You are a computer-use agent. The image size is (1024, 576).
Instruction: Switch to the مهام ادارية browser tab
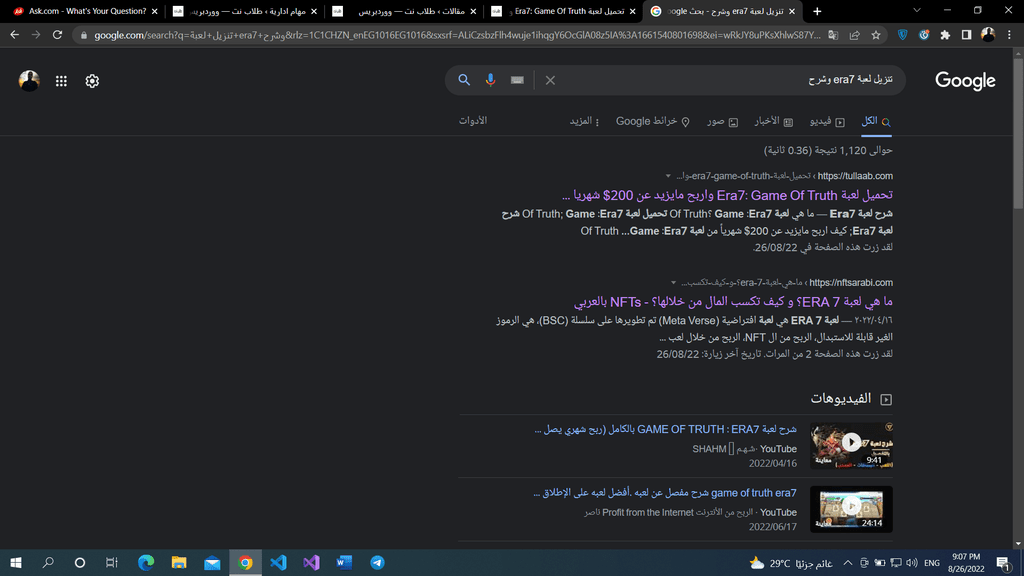(245, 11)
